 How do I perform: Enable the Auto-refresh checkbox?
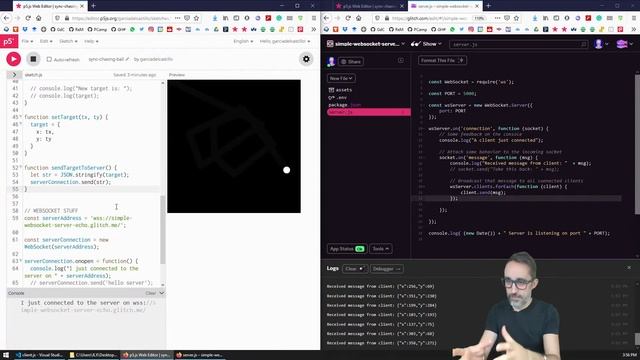(x=49, y=60)
